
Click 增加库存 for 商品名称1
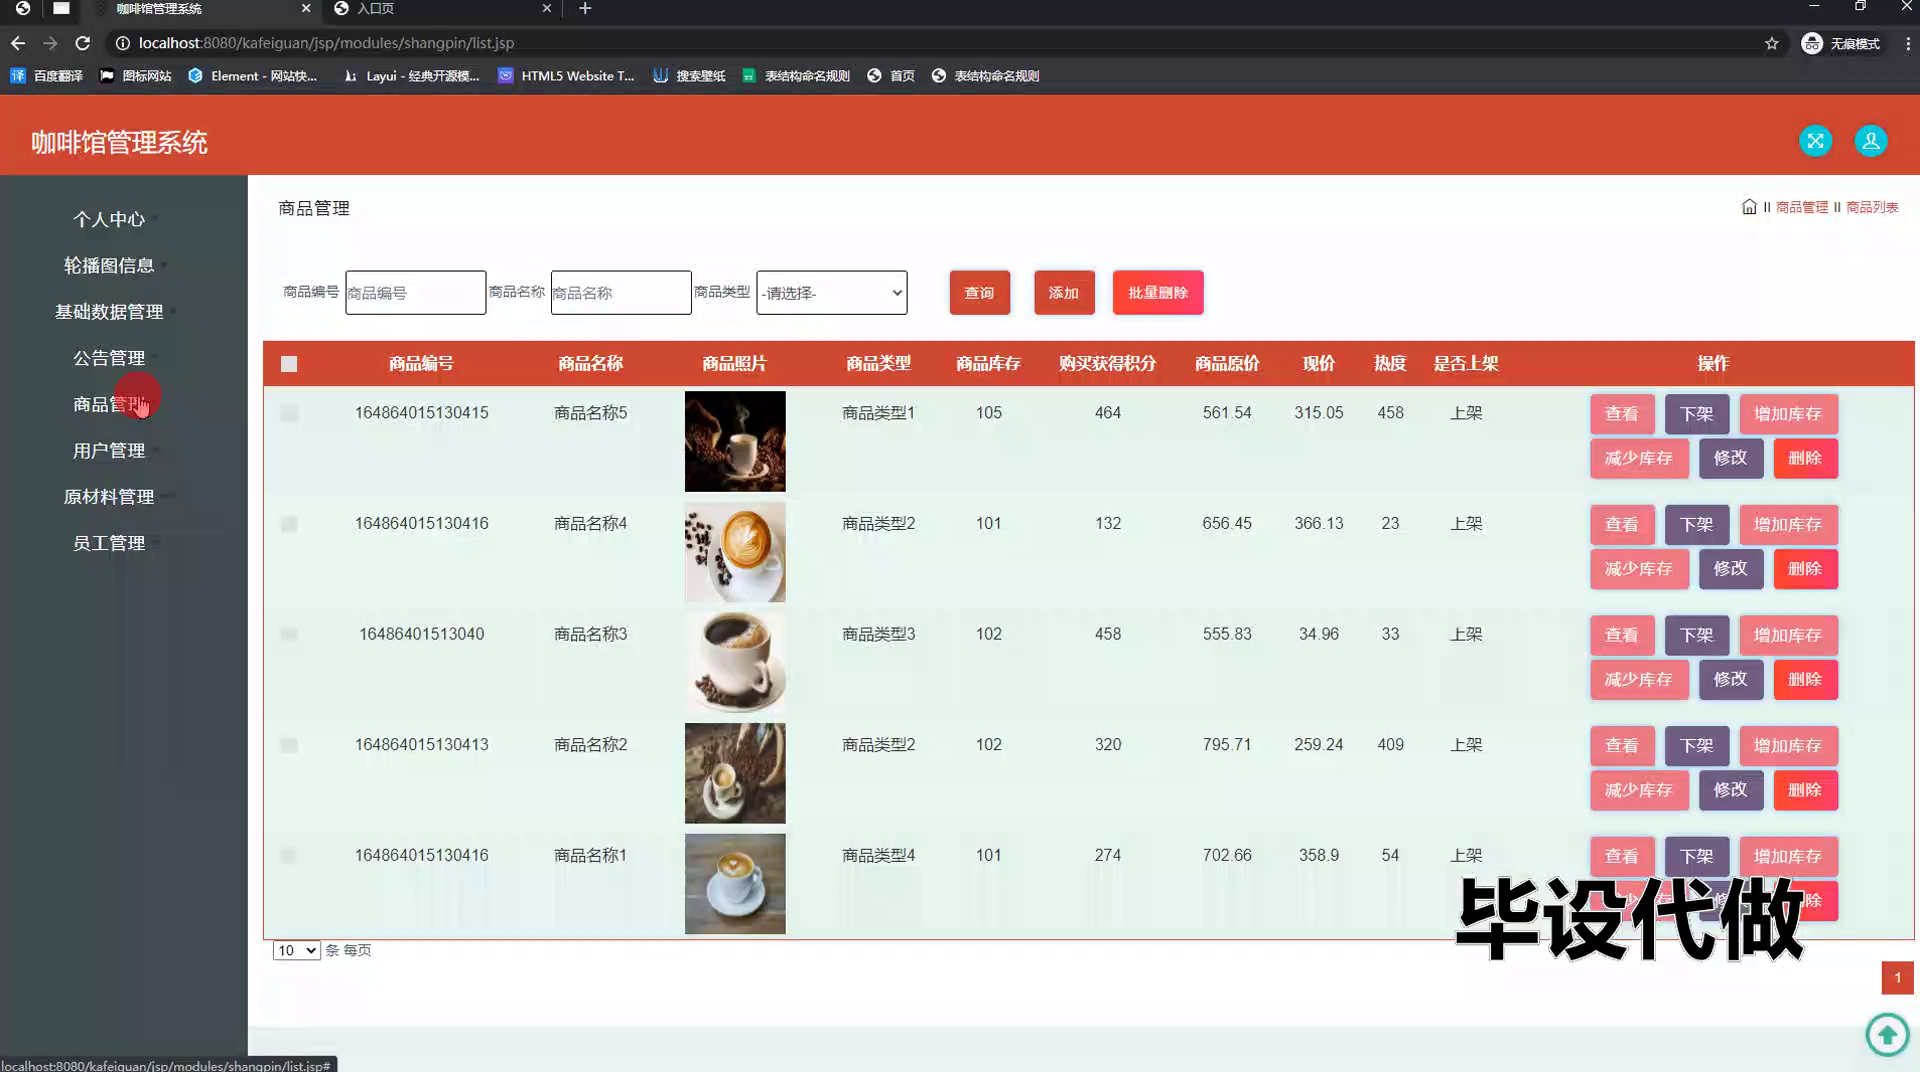click(x=1788, y=857)
